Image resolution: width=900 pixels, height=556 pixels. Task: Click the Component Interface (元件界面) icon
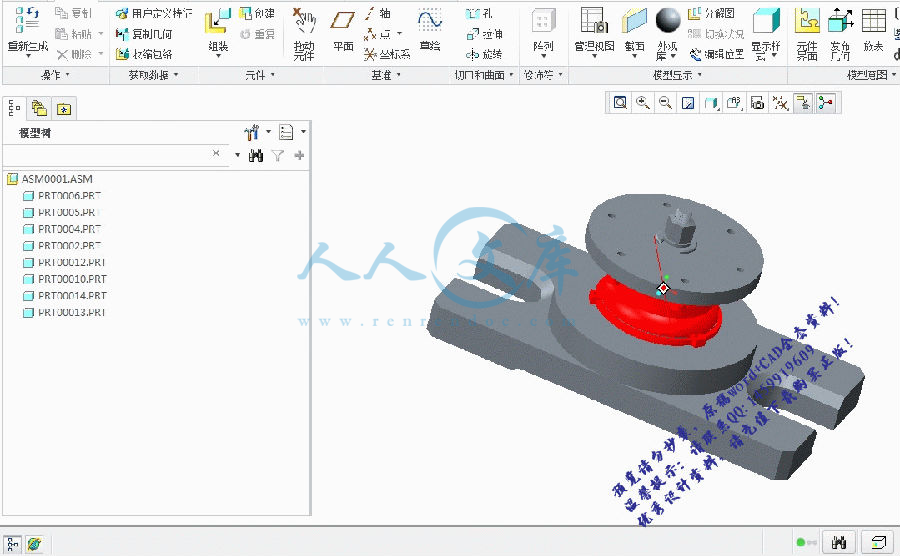pyautogui.click(x=807, y=21)
